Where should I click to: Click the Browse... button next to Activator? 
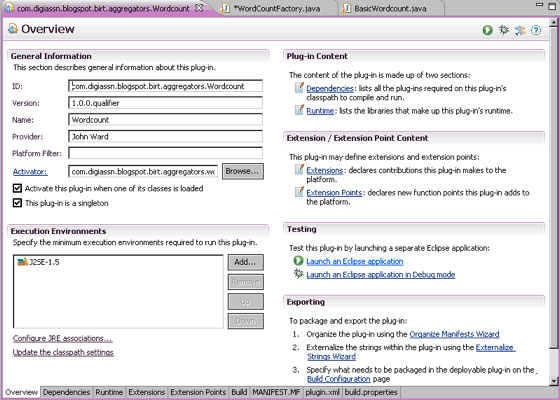pyautogui.click(x=243, y=171)
